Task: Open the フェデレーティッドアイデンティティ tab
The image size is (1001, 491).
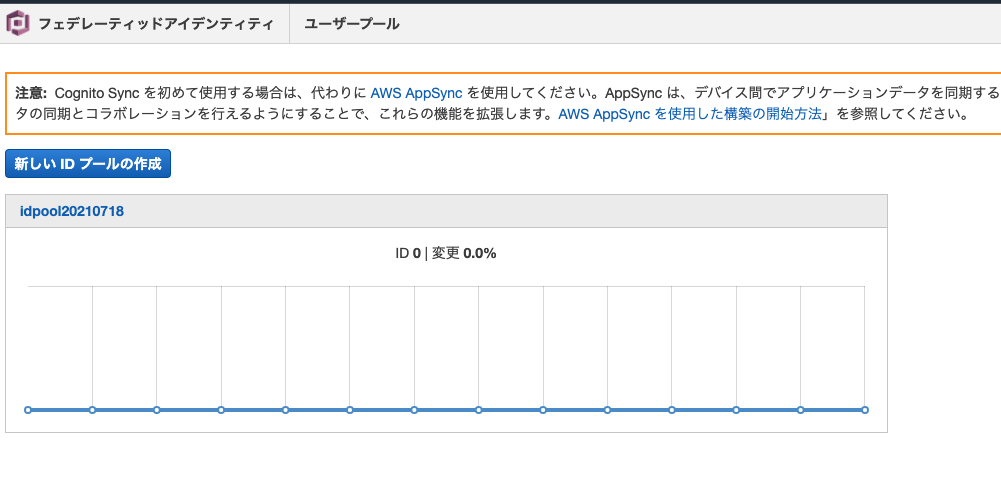Action: click(156, 24)
